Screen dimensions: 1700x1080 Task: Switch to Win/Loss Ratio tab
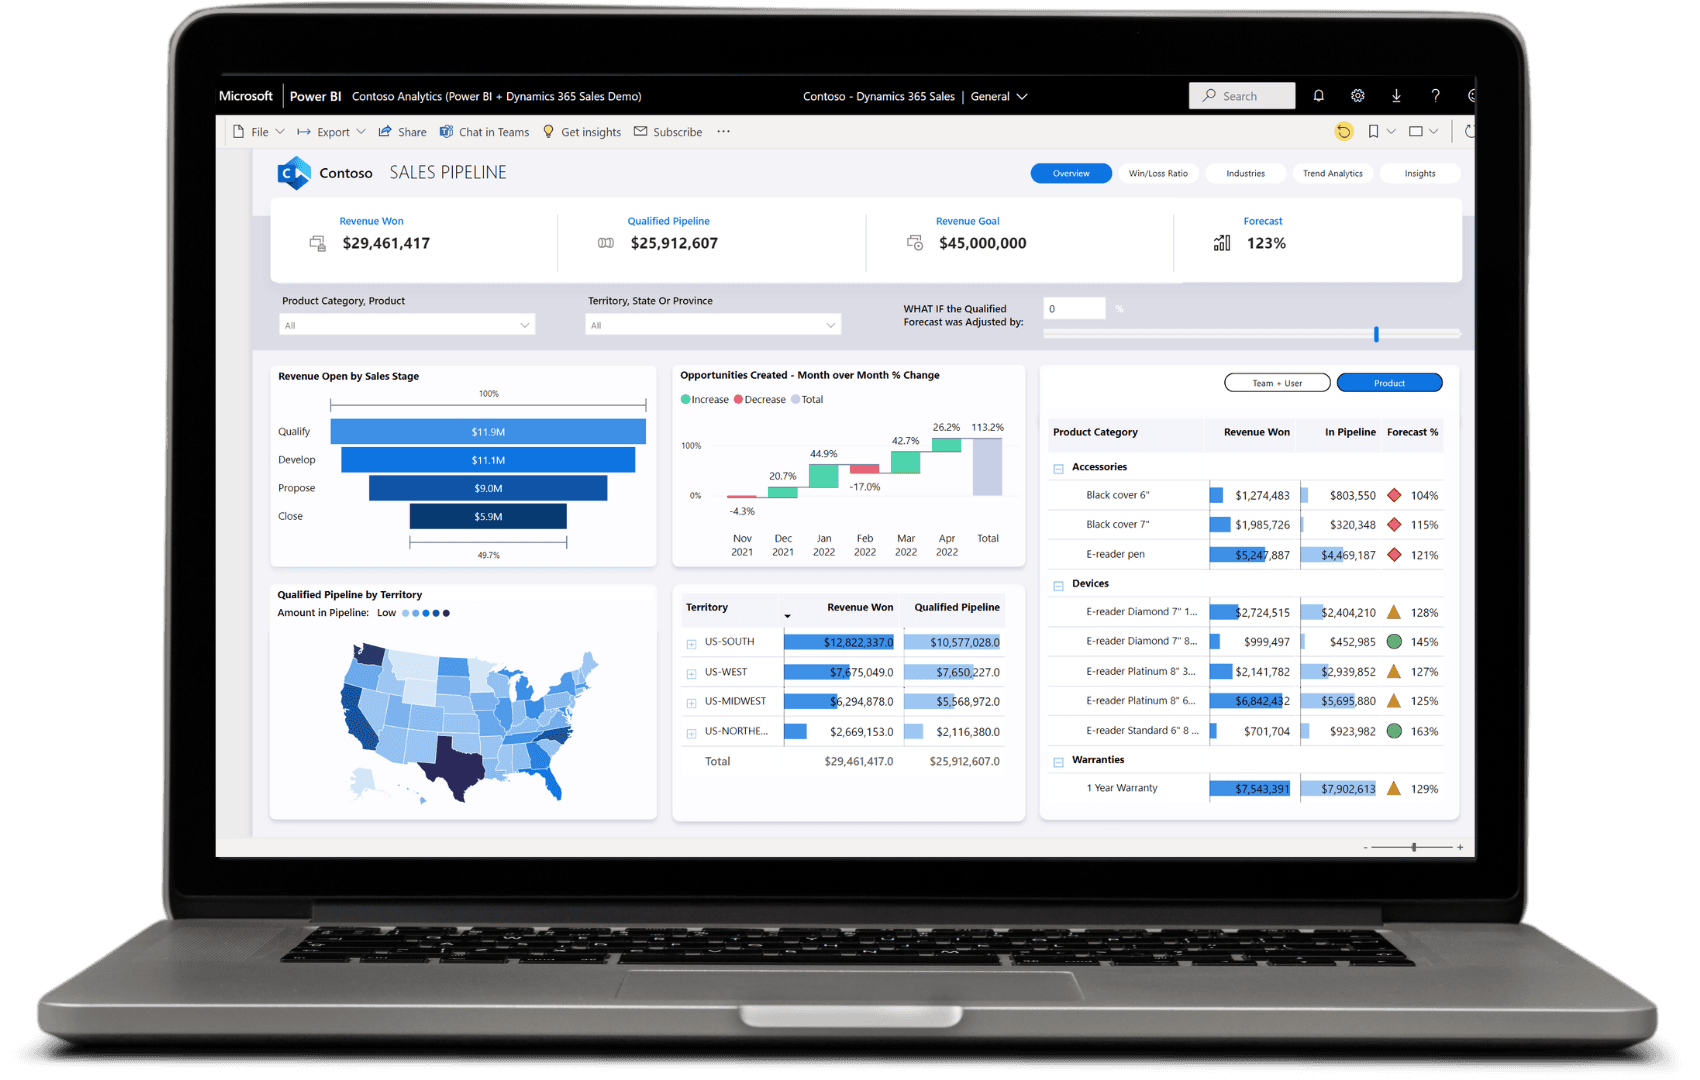tap(1158, 173)
